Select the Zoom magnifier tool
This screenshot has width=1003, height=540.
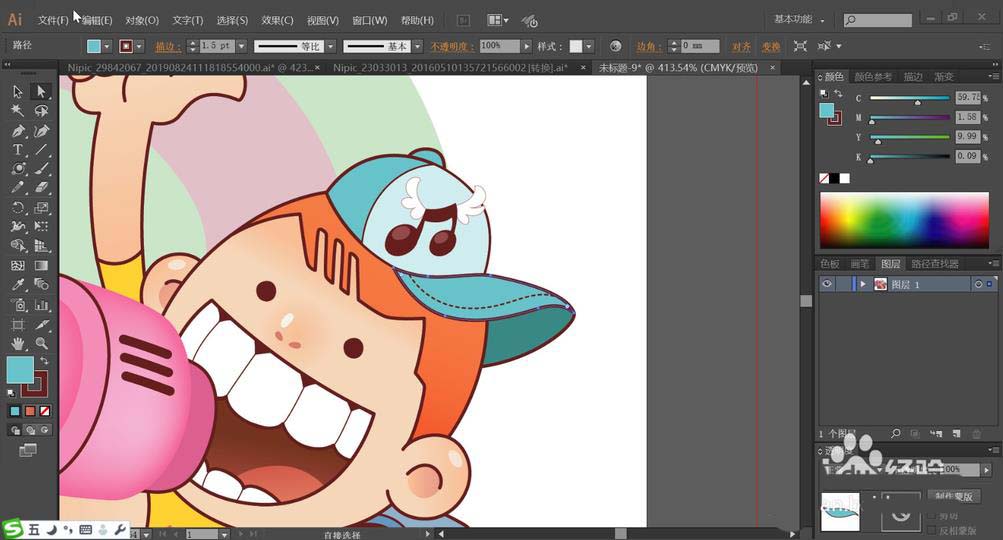pyautogui.click(x=41, y=343)
